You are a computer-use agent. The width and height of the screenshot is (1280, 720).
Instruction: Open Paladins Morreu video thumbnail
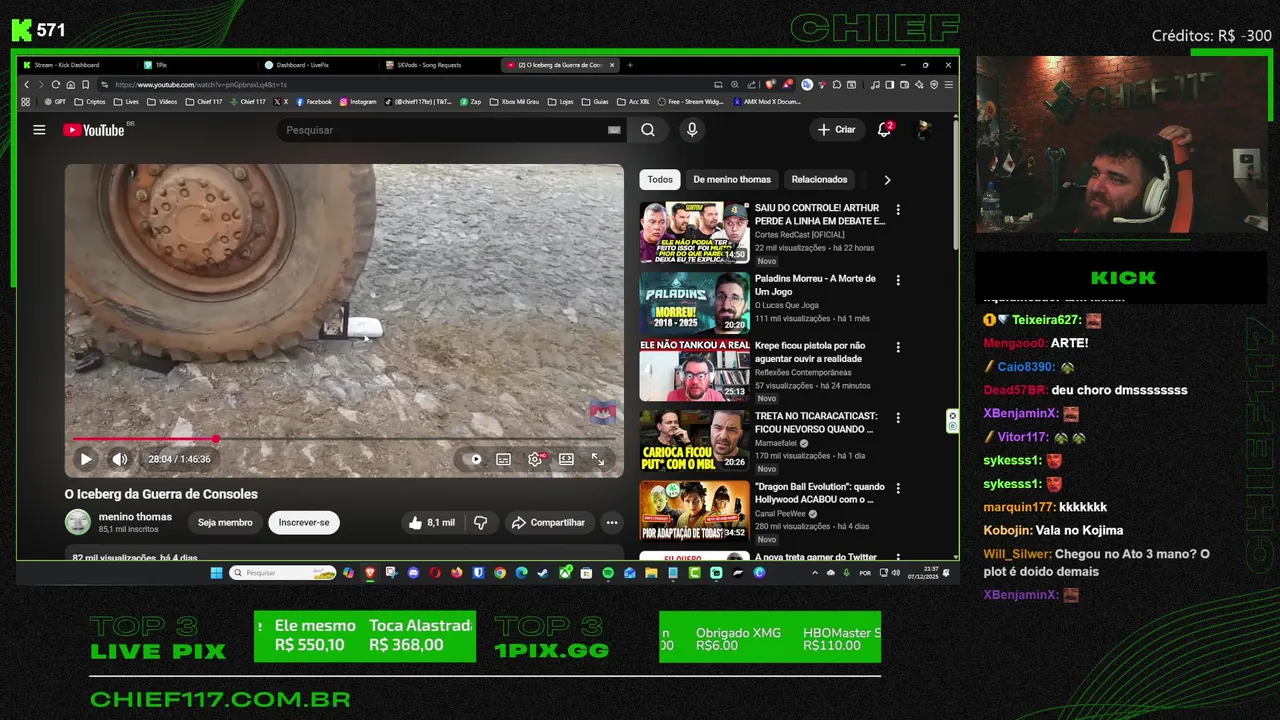click(694, 302)
